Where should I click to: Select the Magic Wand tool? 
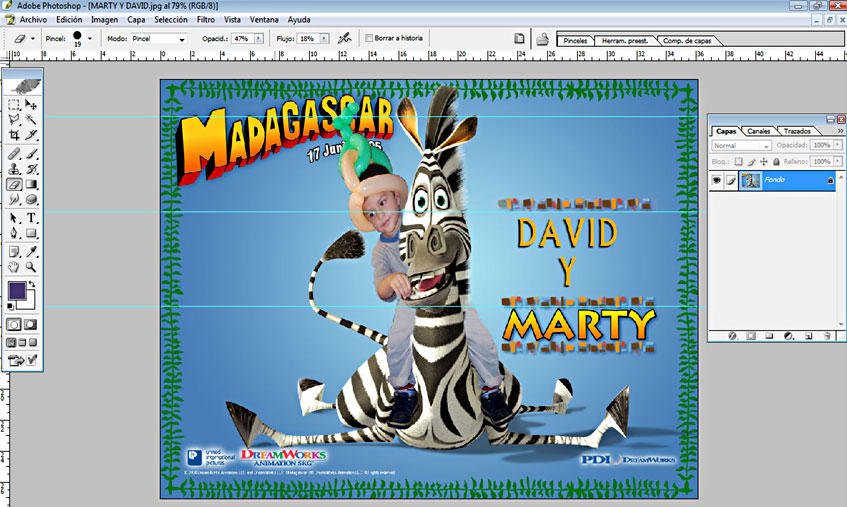31,119
